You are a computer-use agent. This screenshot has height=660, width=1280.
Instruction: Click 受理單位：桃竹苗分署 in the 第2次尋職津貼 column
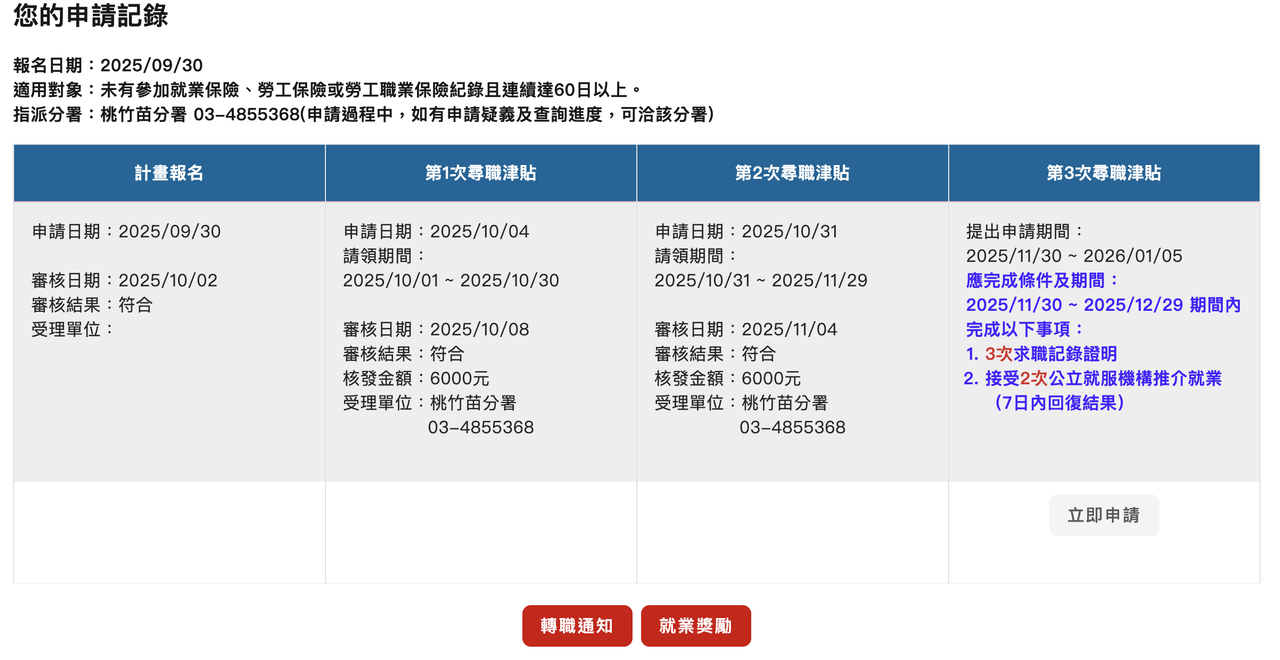point(742,402)
